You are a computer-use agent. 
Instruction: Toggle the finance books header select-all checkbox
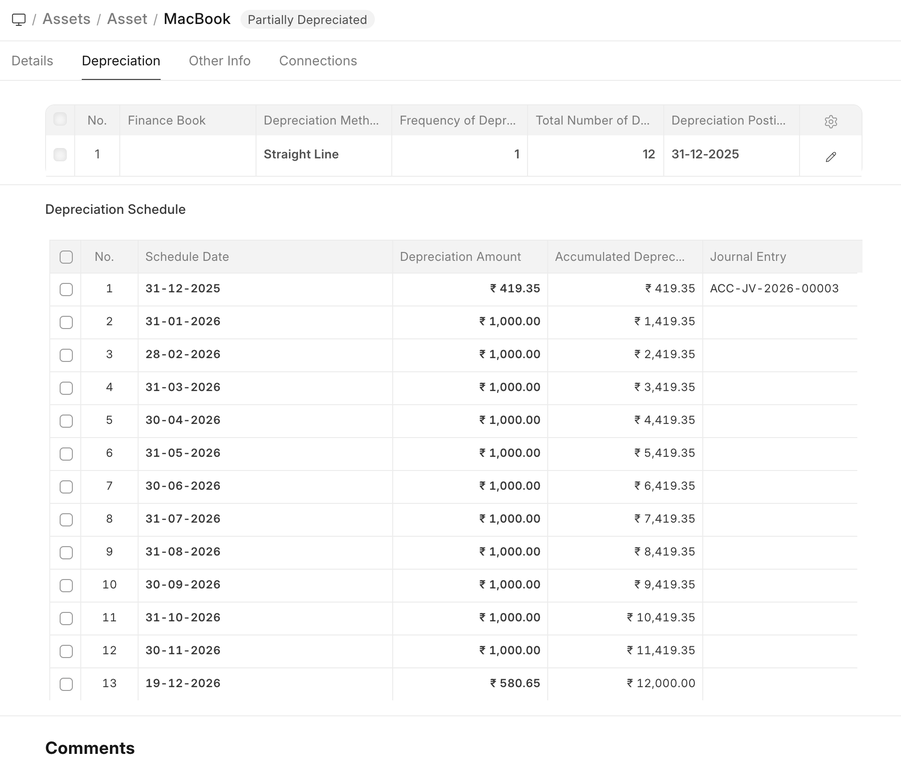pyautogui.click(x=60, y=119)
